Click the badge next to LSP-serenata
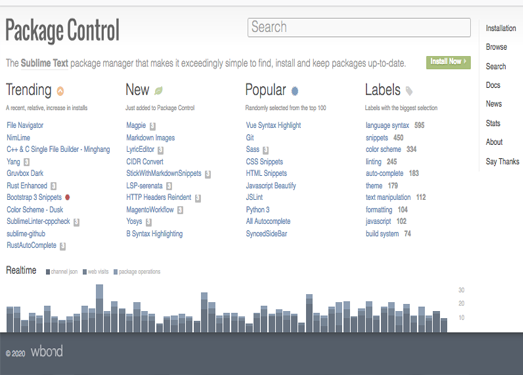 point(169,186)
